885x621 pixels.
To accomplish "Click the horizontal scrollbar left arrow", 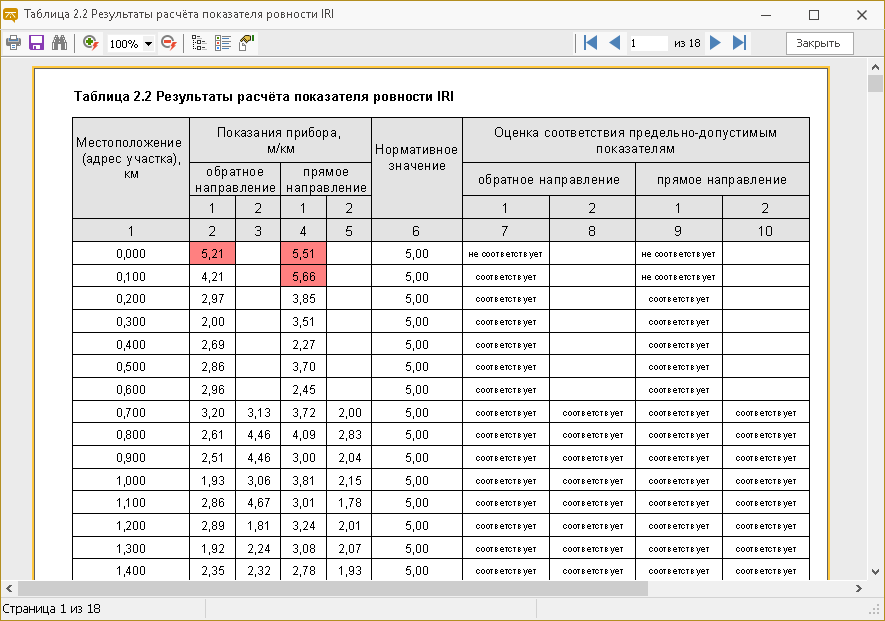I will click(x=9, y=588).
